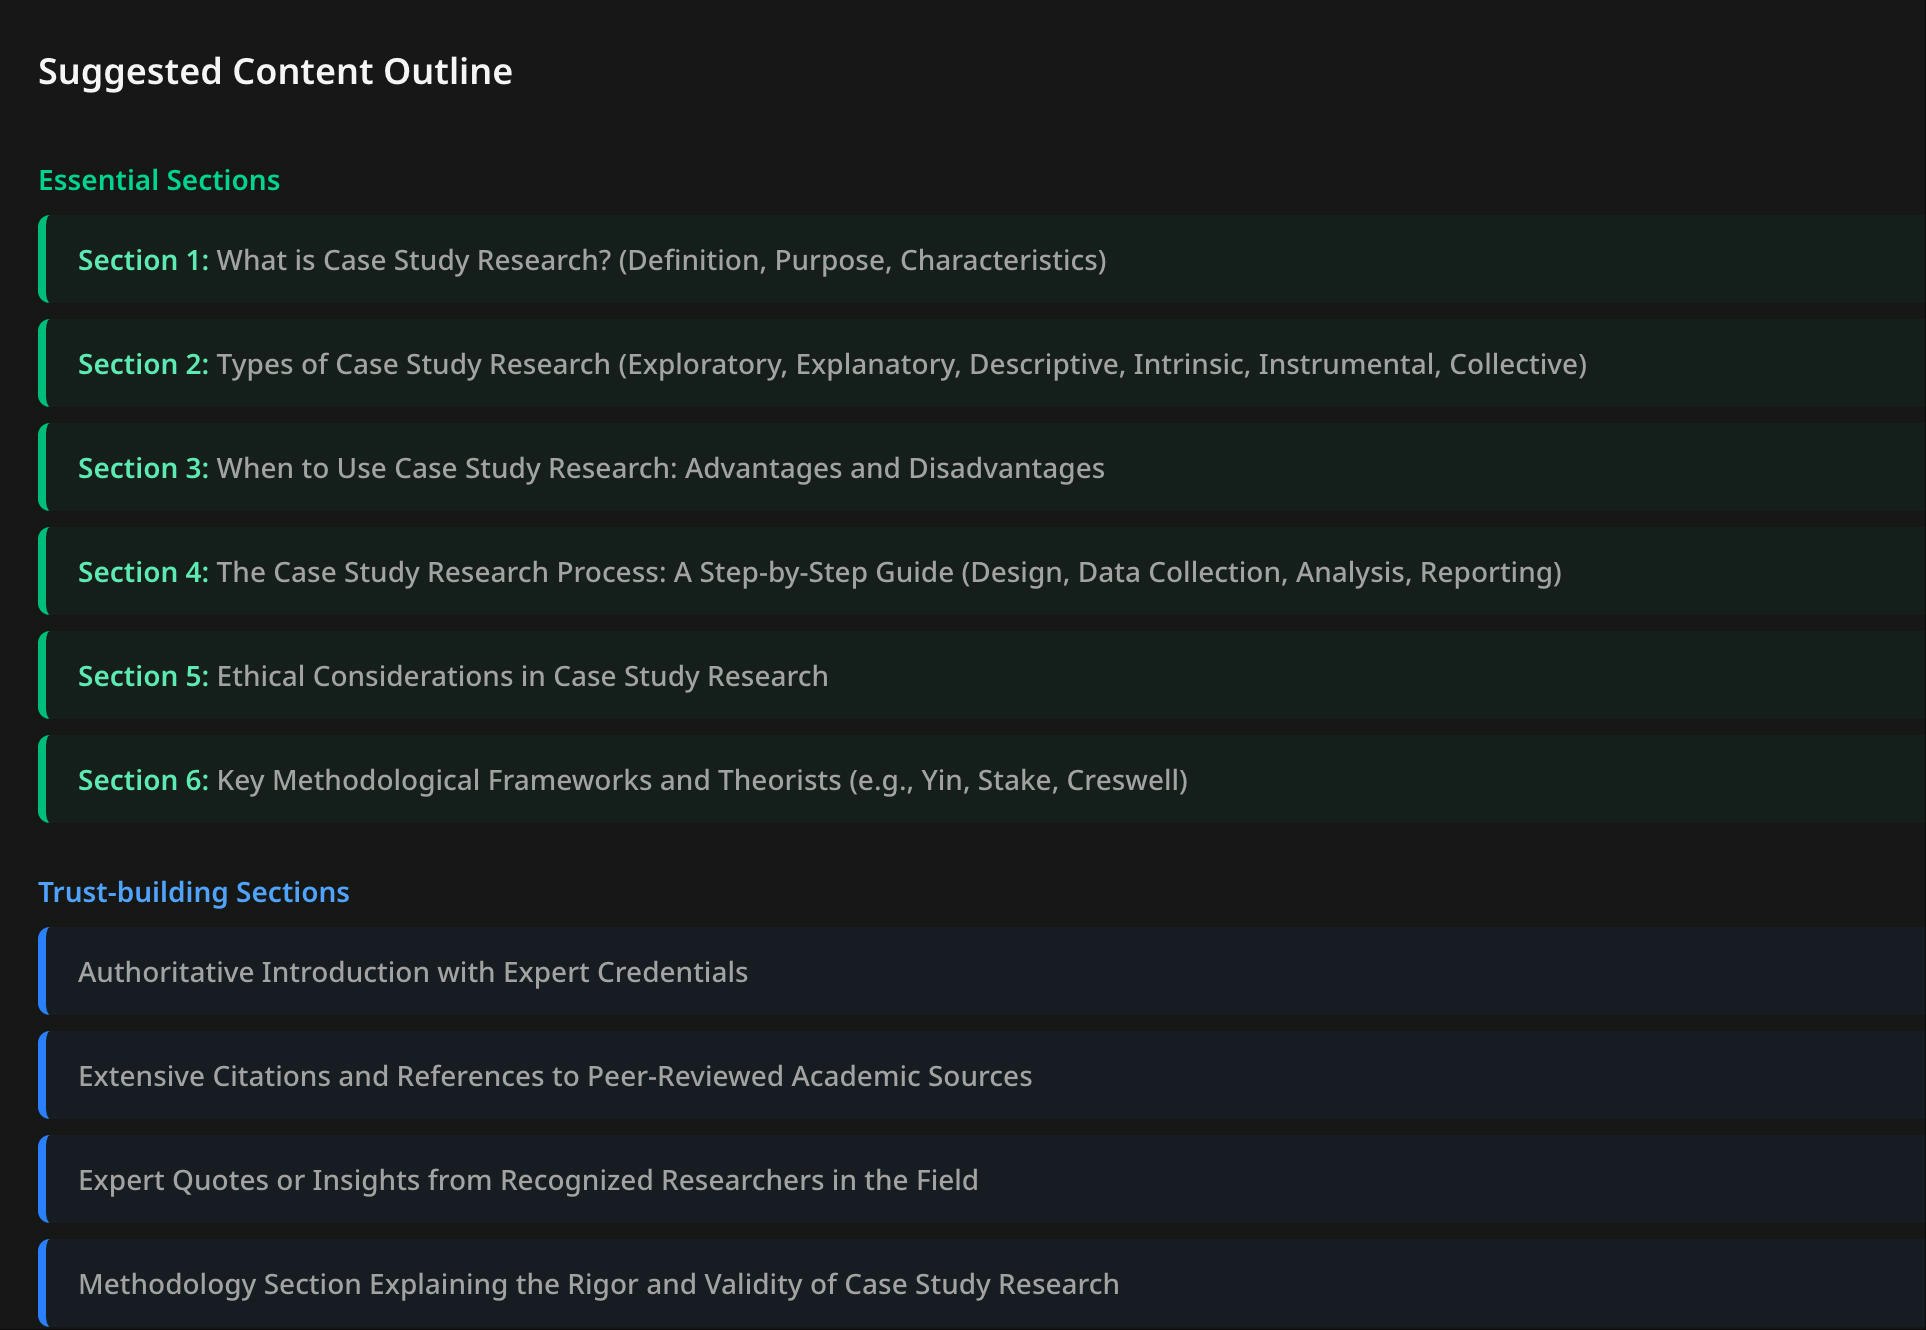The height and width of the screenshot is (1330, 1926).
Task: Open 'Authoritative Introduction with Expert Credentials' card
Action: point(413,971)
